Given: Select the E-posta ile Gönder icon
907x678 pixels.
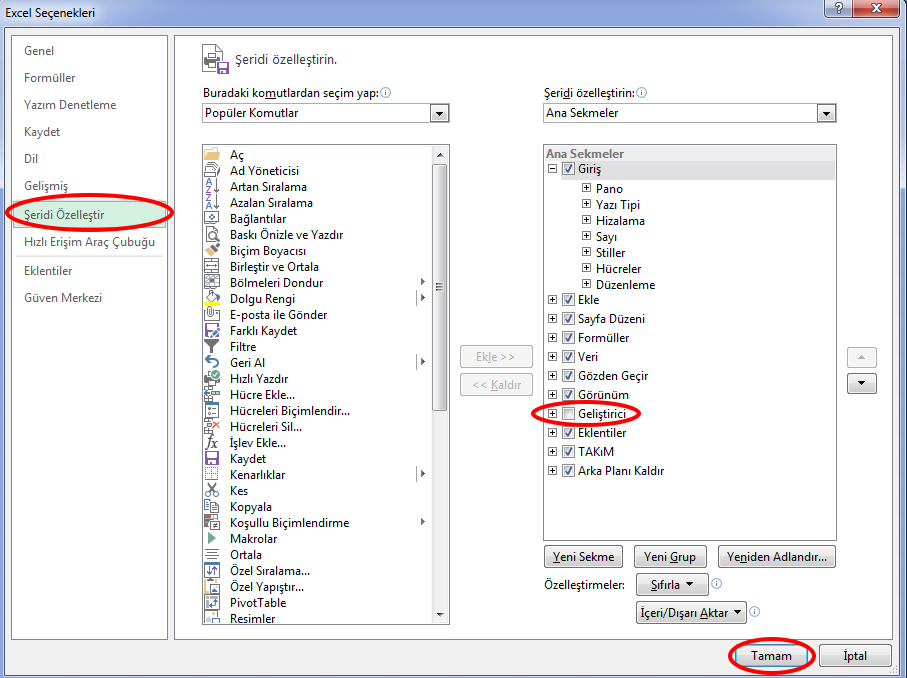Looking at the screenshot, I should click(x=212, y=314).
